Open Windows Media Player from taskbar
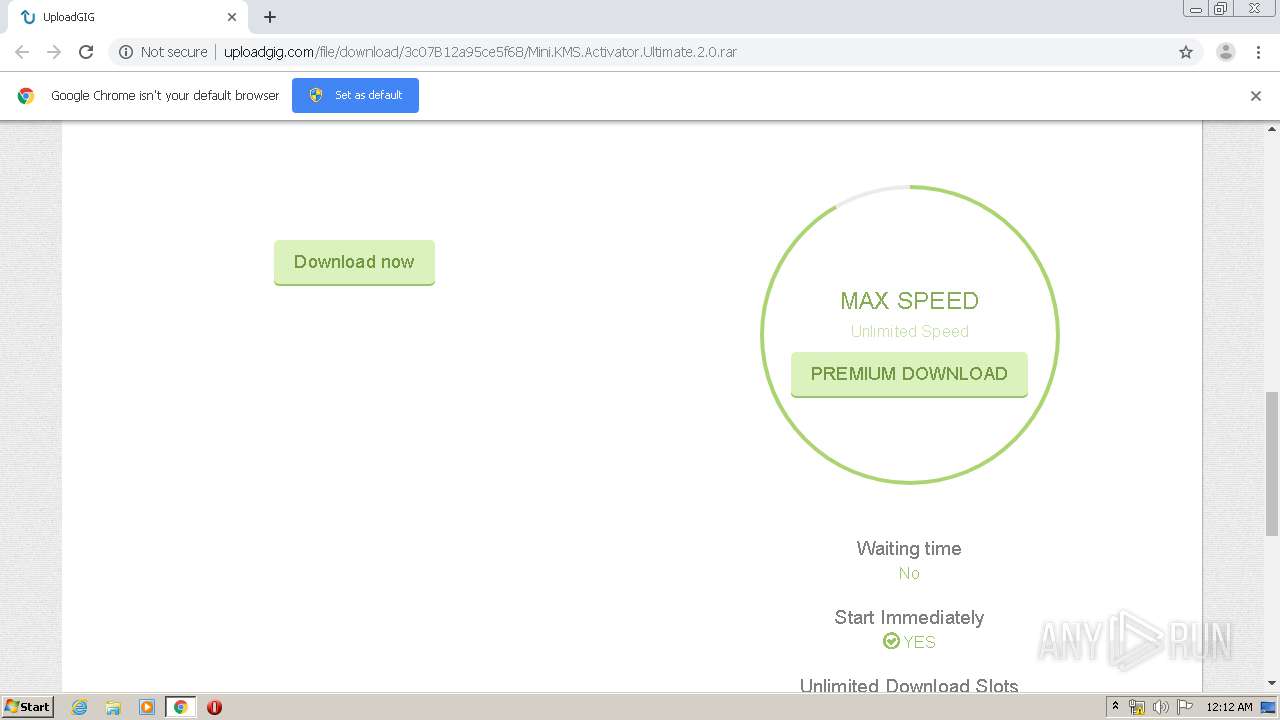Viewport: 1280px width, 720px height. tap(147, 707)
